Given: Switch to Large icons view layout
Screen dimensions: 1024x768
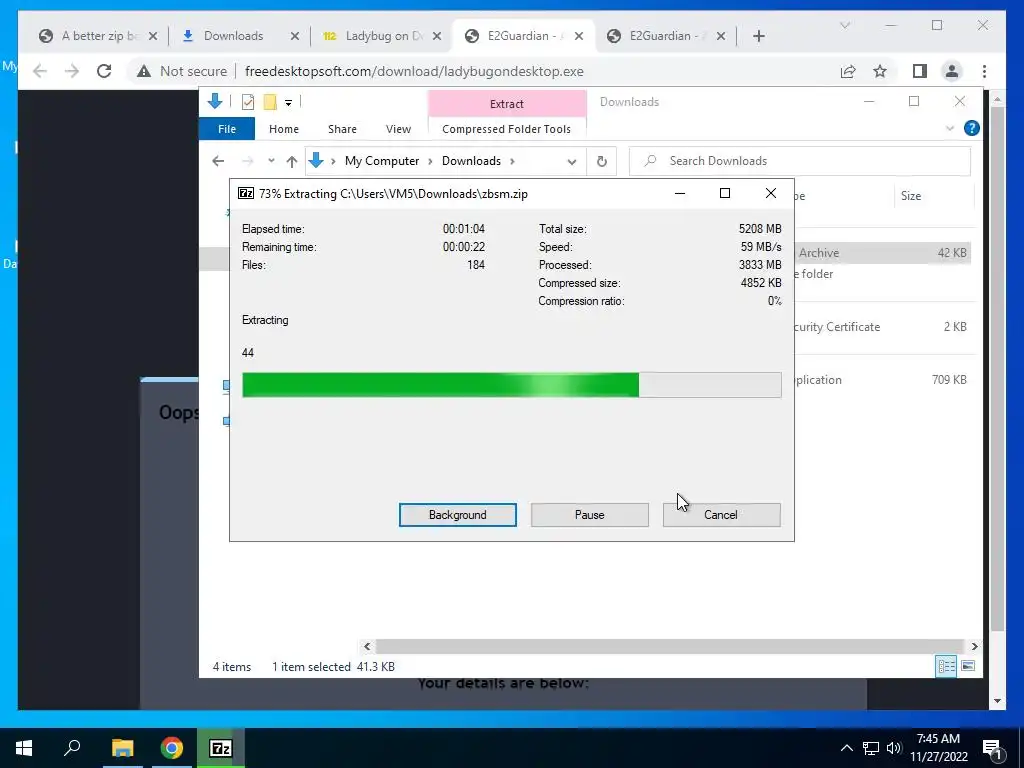Looking at the screenshot, I should 968,666.
